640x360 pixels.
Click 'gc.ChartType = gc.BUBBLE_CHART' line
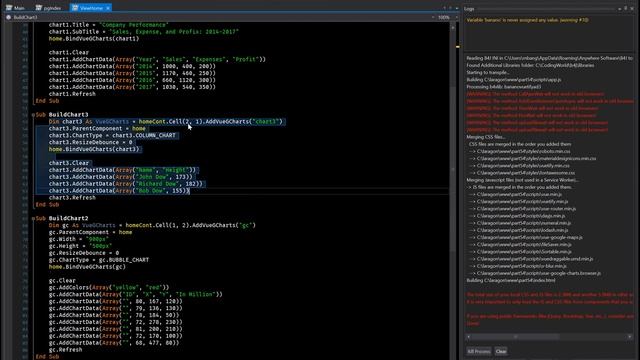pyautogui.click(x=99, y=260)
